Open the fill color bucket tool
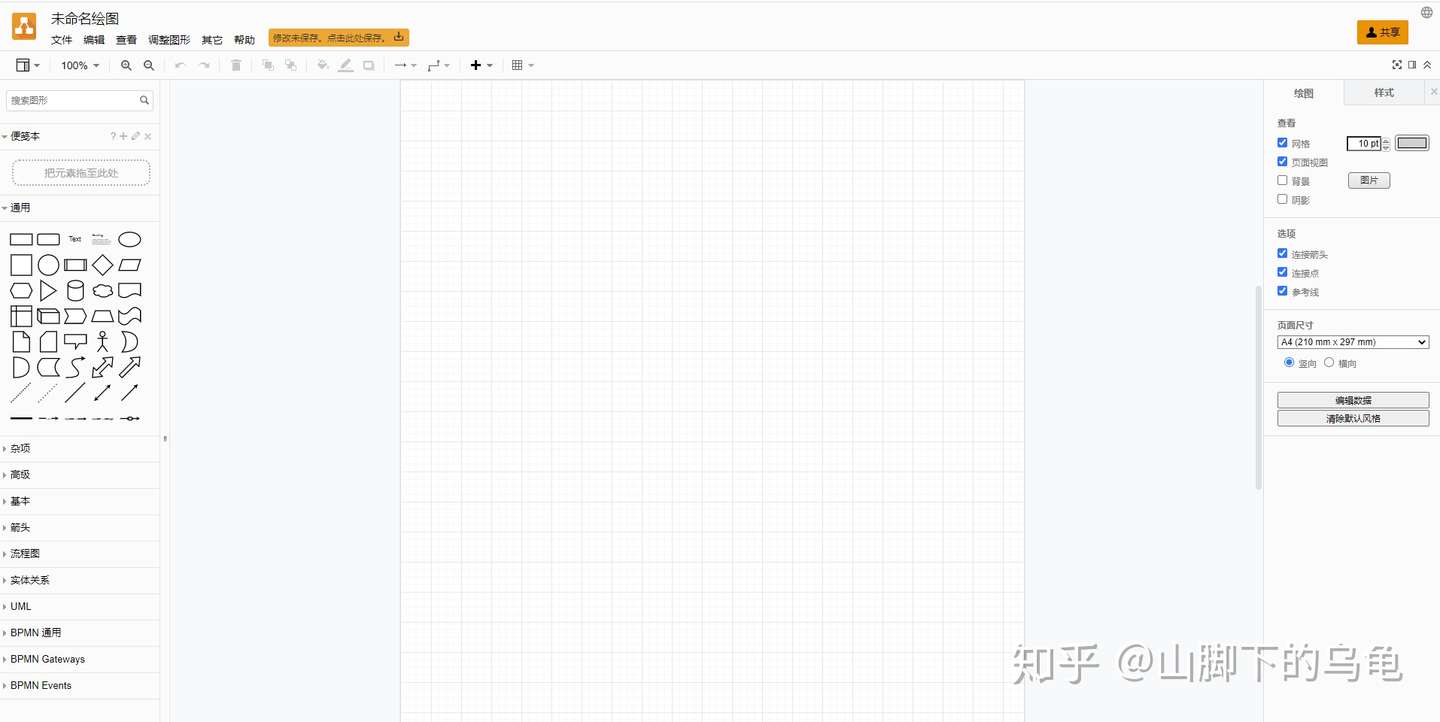This screenshot has height=722, width=1440. coord(323,66)
